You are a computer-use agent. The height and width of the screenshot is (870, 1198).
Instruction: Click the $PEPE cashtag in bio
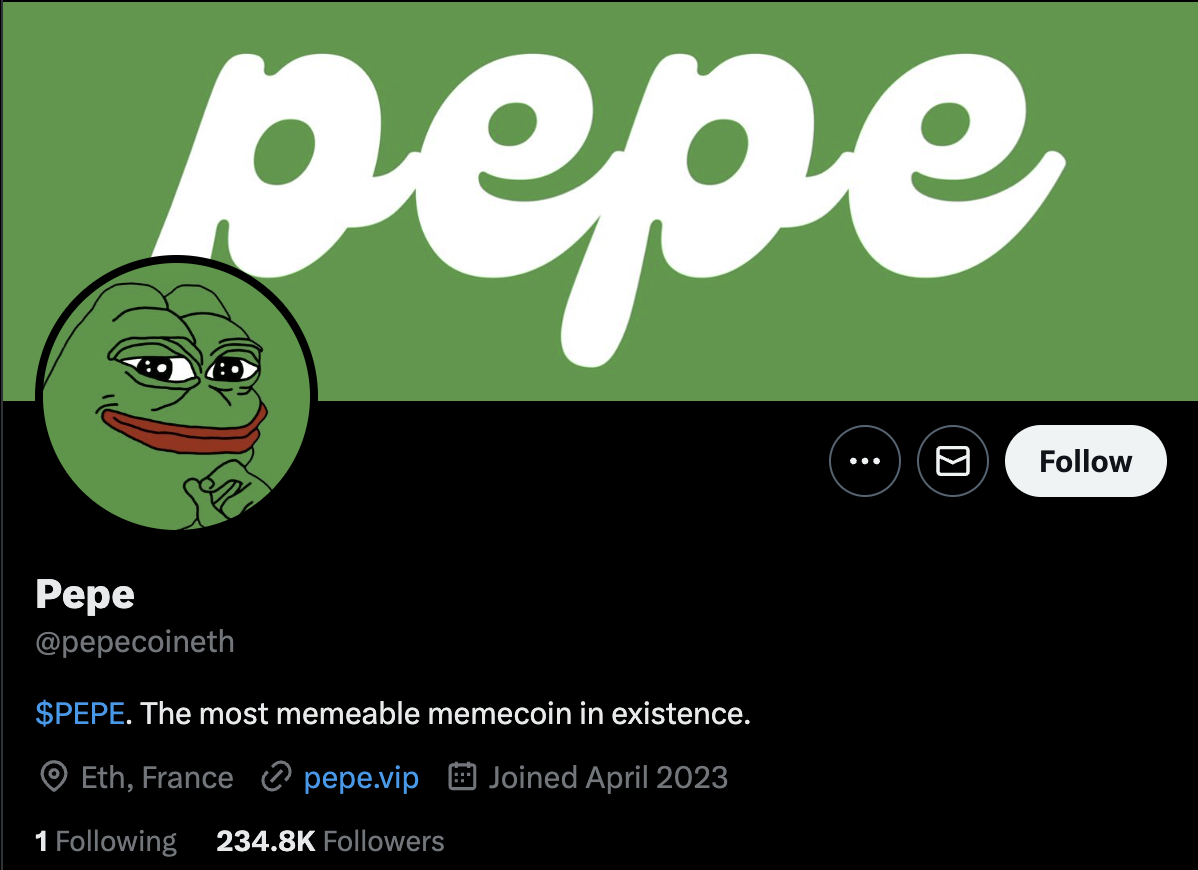click(80, 713)
